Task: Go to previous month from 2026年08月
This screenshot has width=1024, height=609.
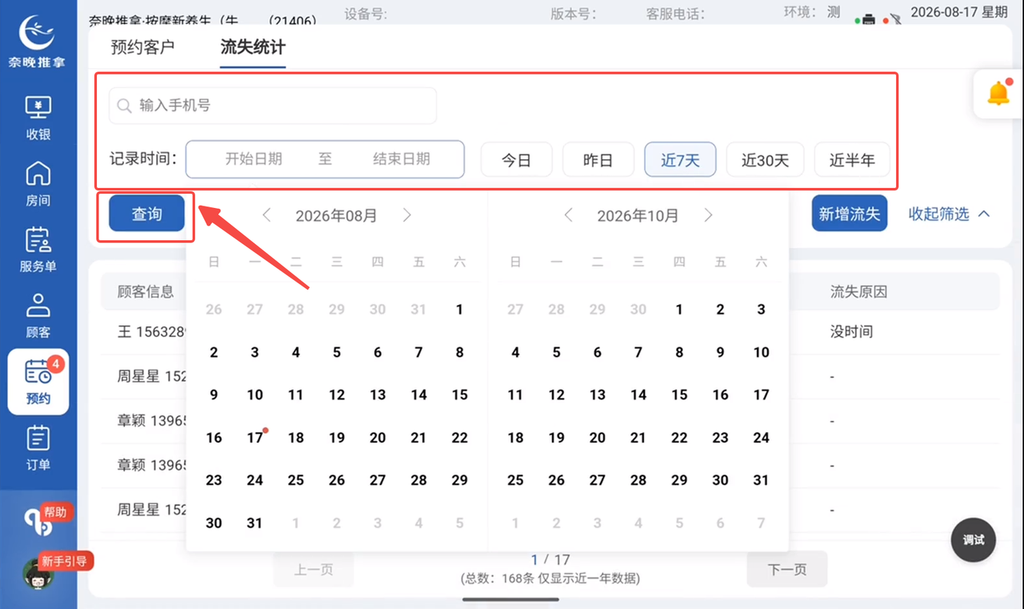Action: 266,215
